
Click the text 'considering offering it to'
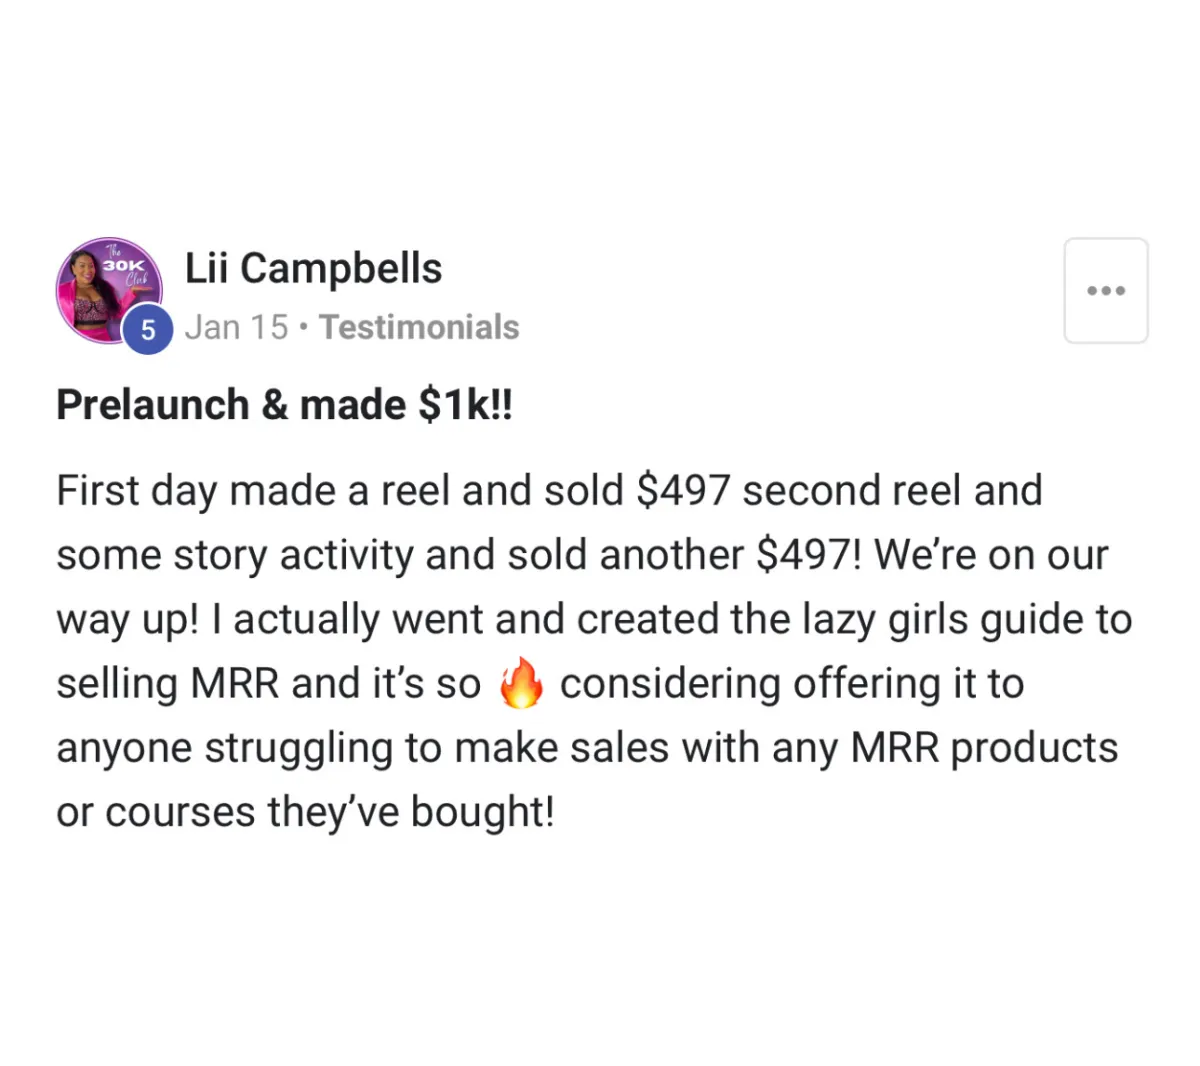[x=792, y=684]
